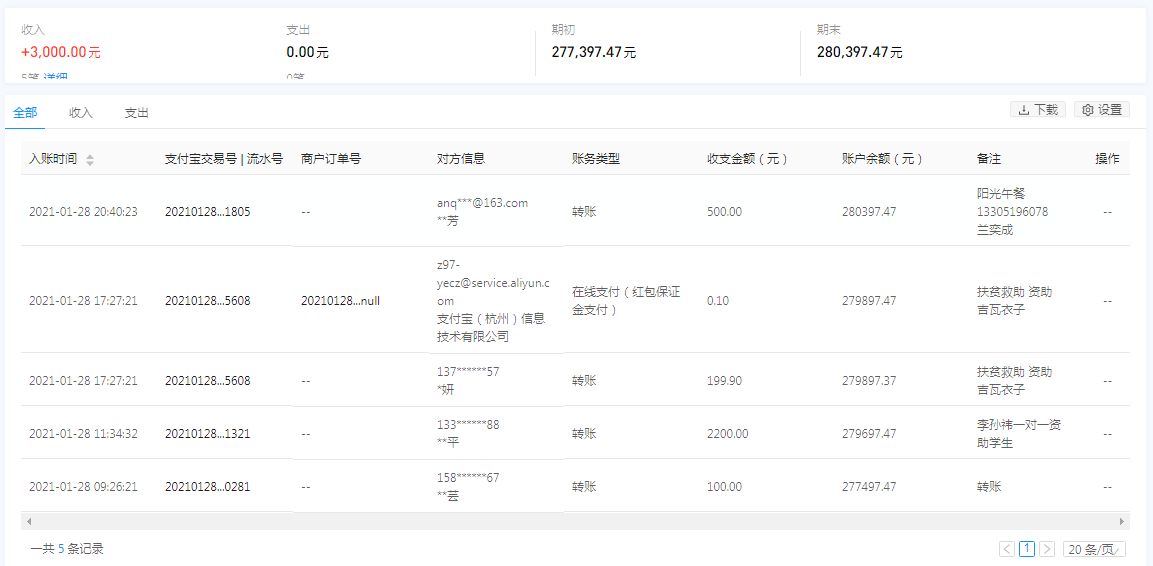1153x566 pixels.
Task: Click the 账户余额（元） column header
Action: (882, 159)
